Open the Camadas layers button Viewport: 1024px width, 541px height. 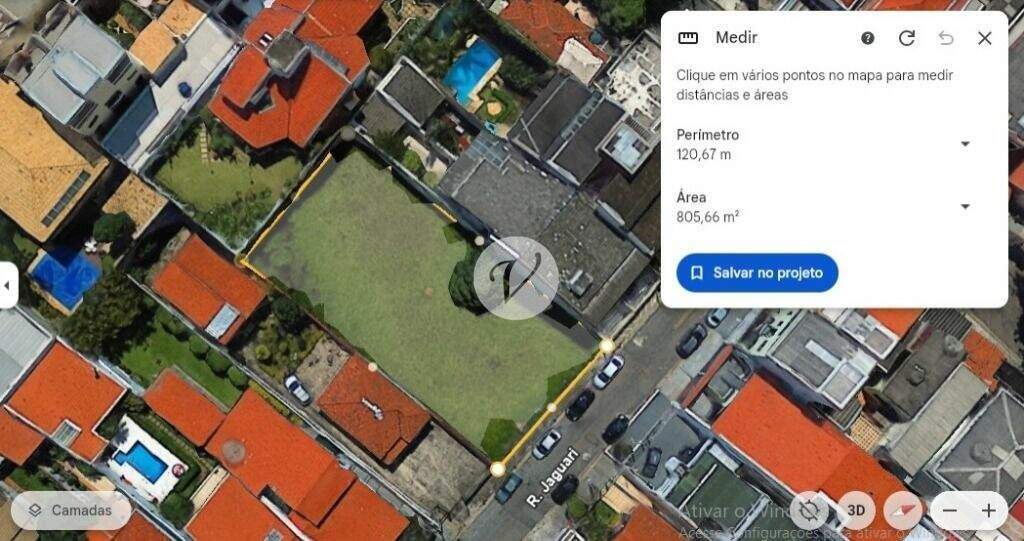[71, 510]
